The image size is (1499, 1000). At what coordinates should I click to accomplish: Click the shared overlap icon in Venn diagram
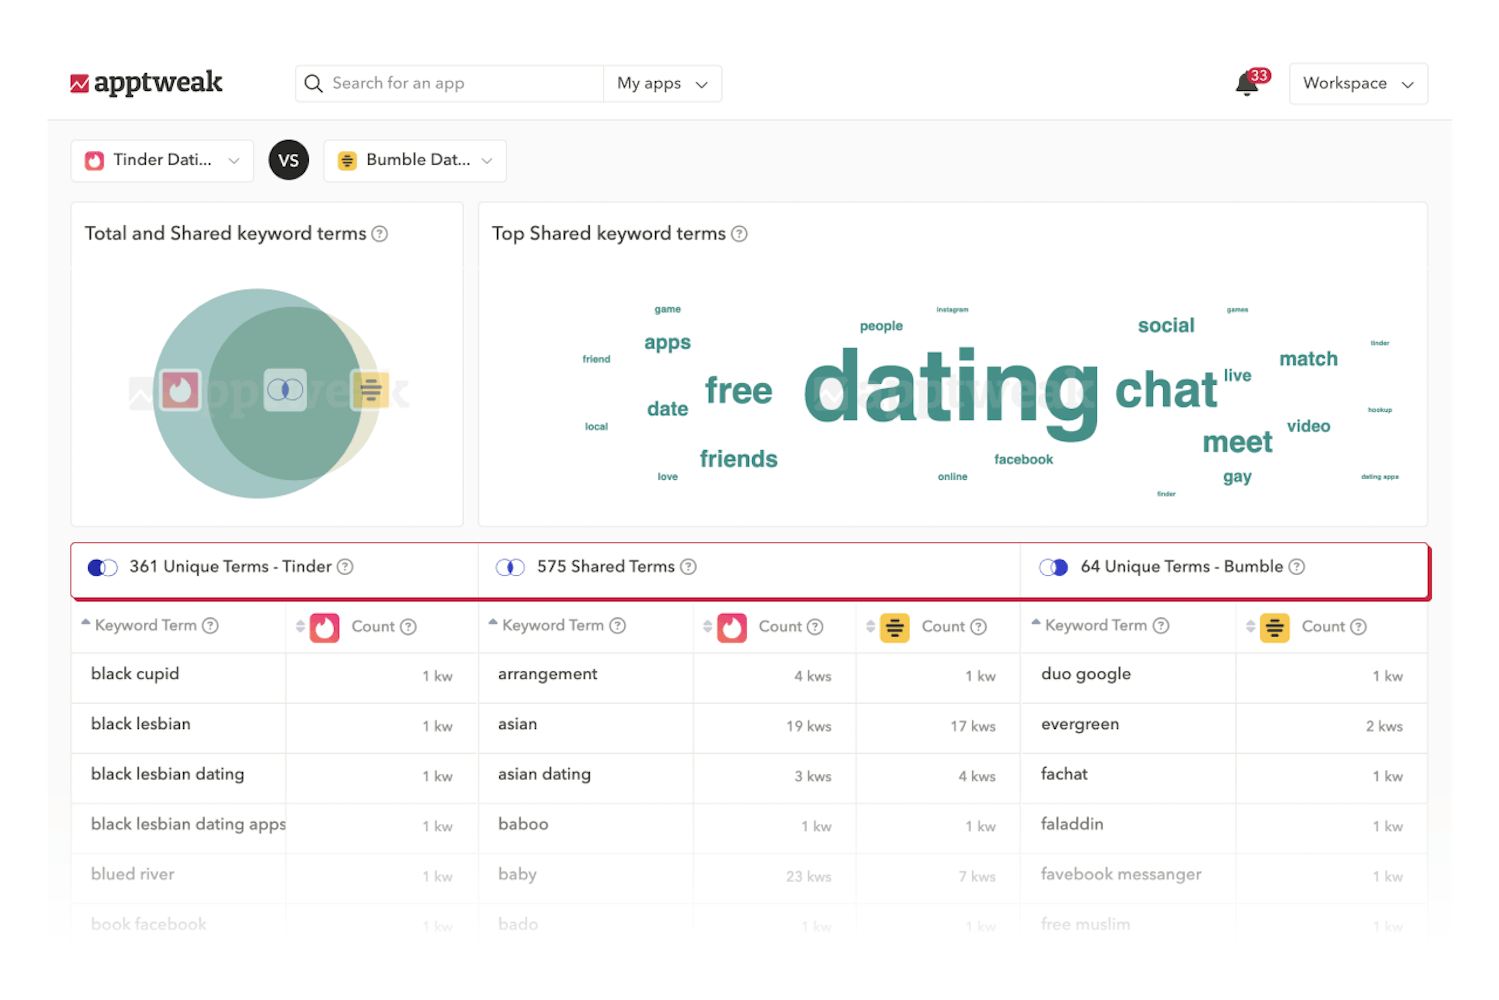click(285, 390)
